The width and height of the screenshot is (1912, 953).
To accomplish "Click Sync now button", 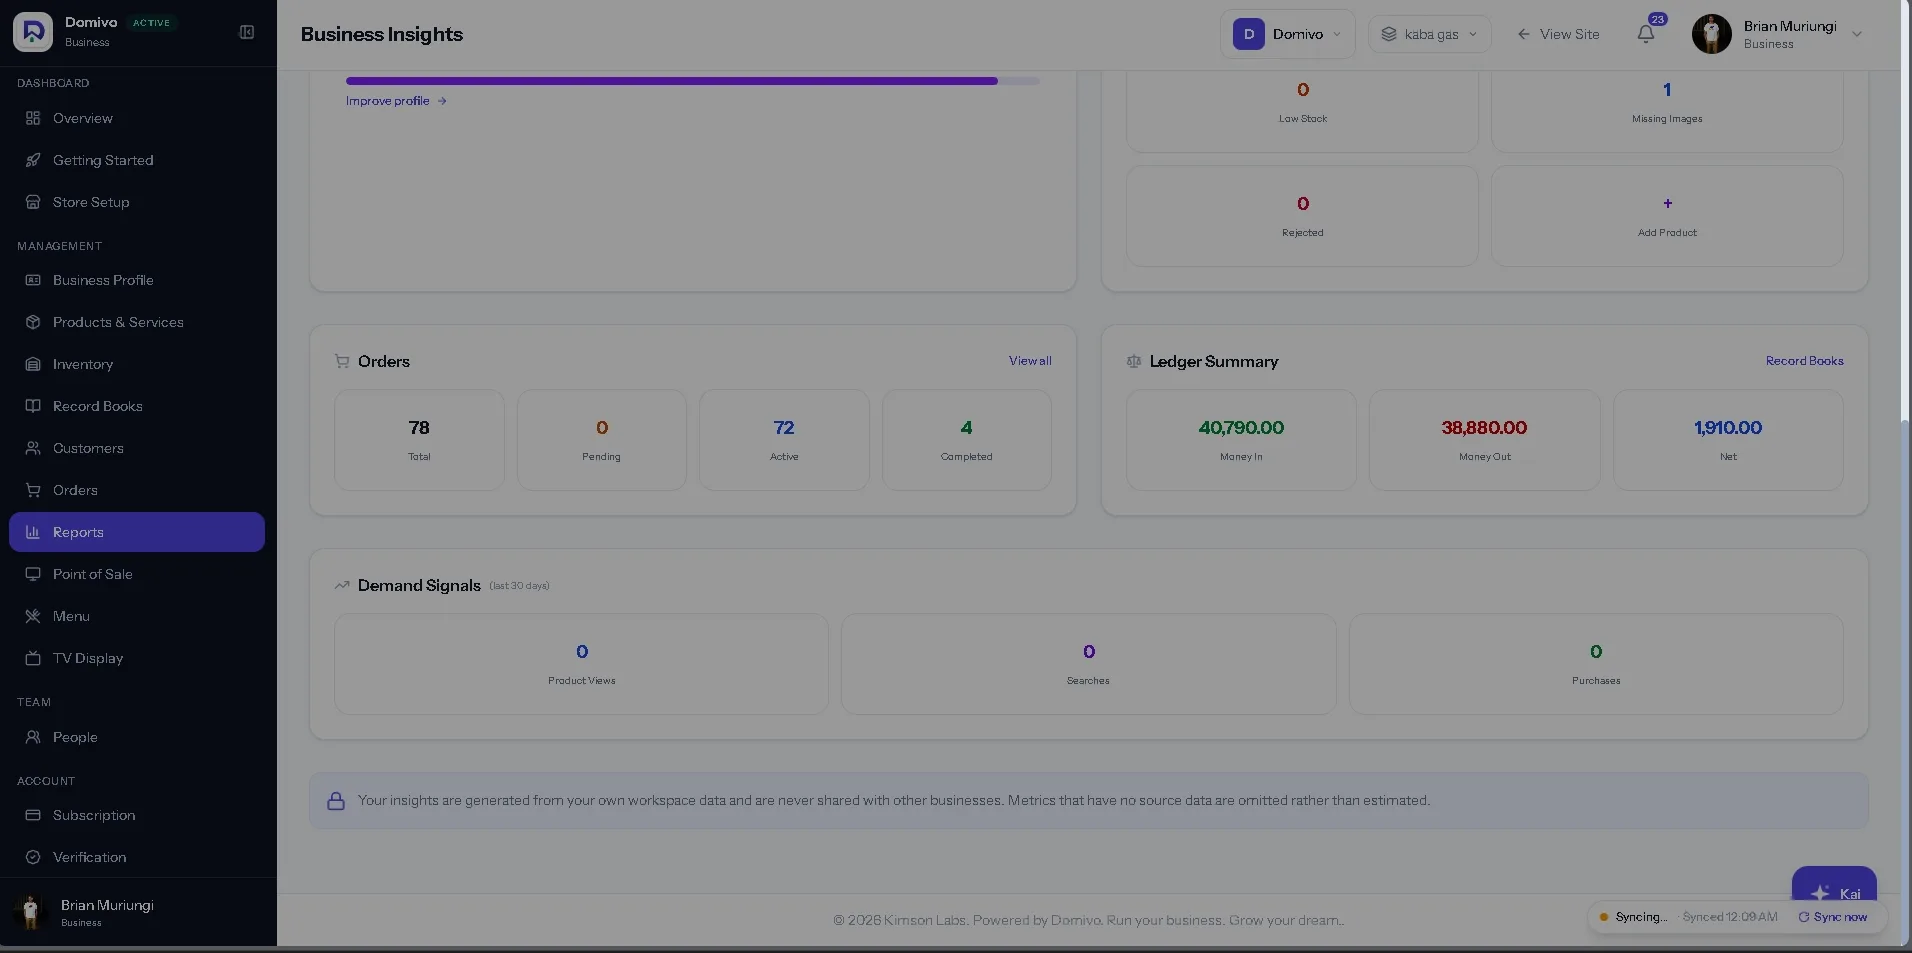I will click(x=1833, y=917).
